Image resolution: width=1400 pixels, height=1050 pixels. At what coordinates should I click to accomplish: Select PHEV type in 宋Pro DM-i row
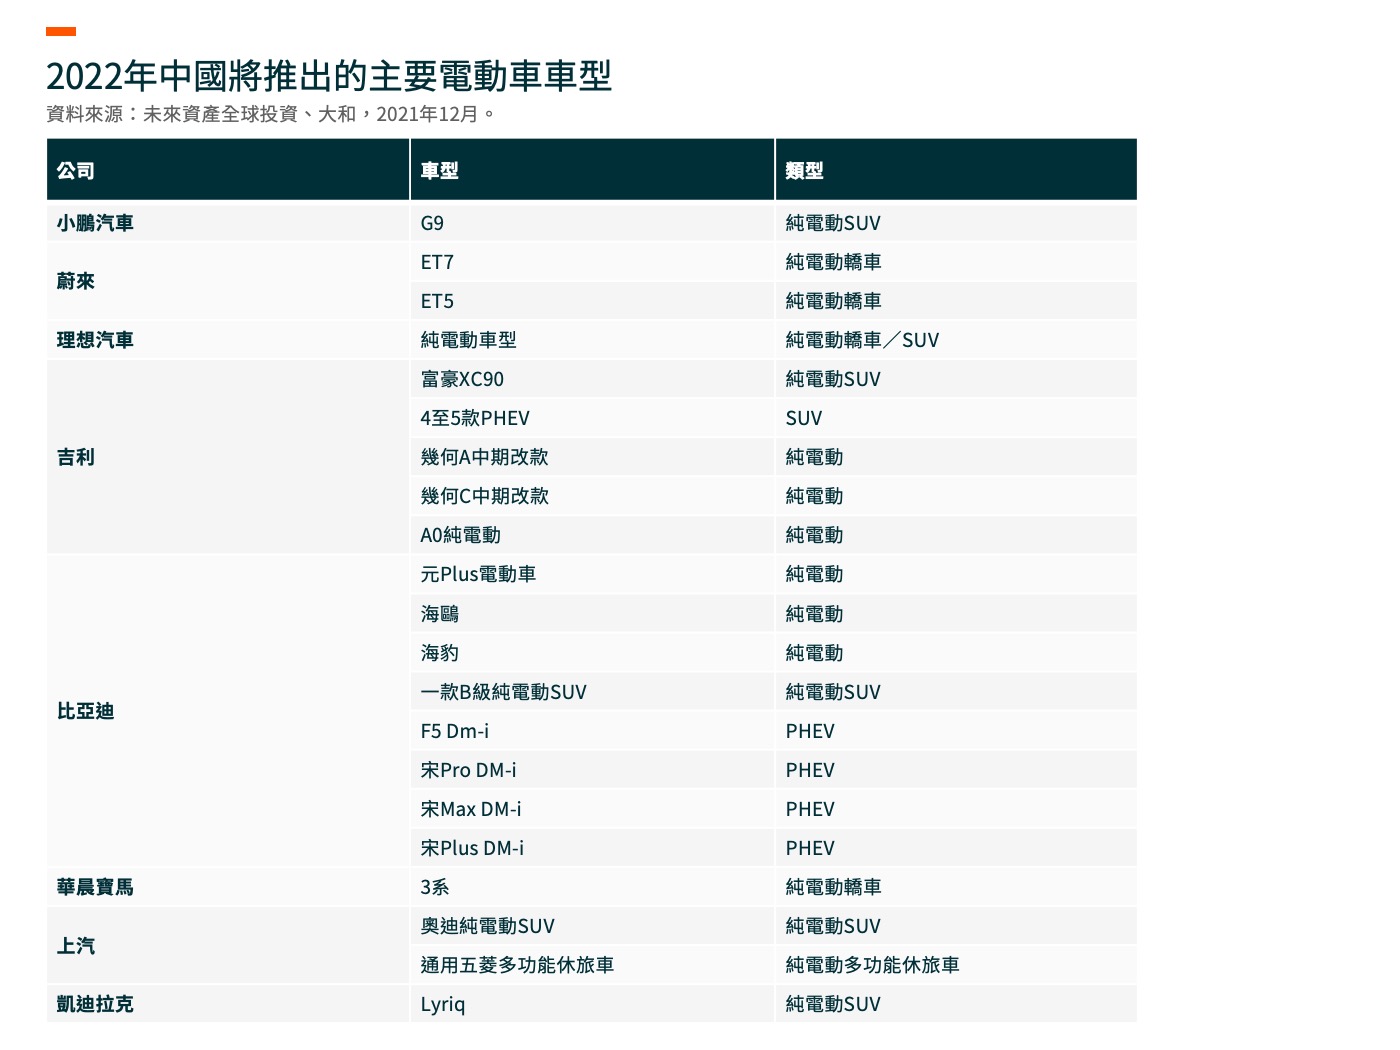coord(956,770)
